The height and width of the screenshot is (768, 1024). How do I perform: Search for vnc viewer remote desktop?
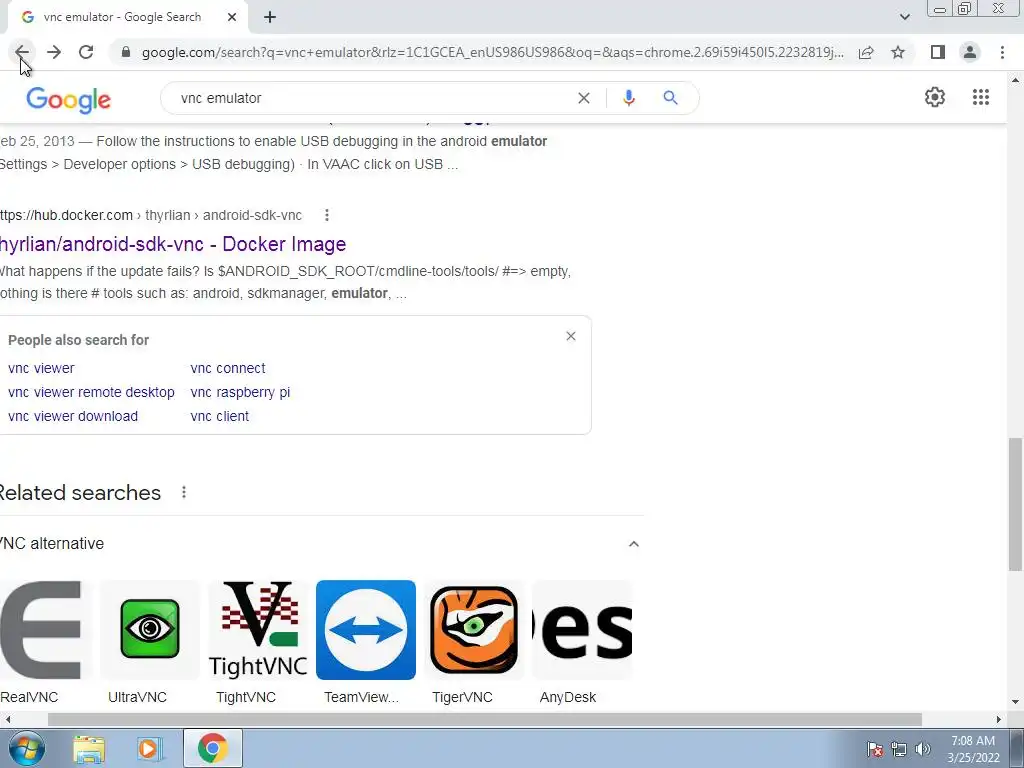coord(91,392)
